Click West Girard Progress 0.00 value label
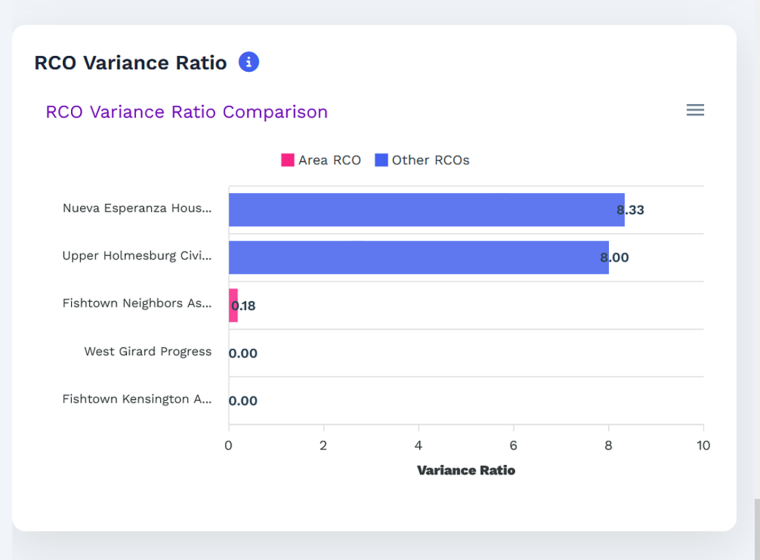 click(x=243, y=353)
